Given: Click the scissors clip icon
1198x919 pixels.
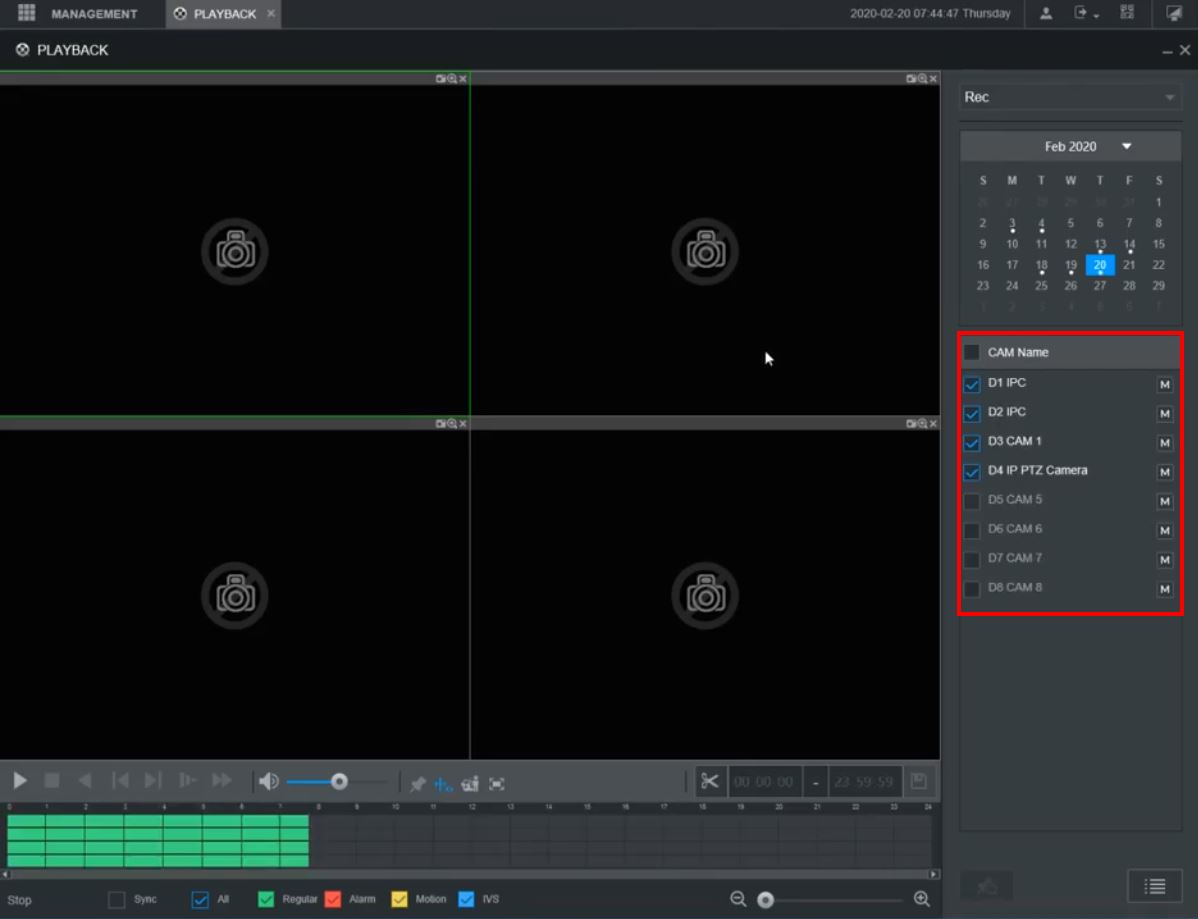Looking at the screenshot, I should pos(710,781).
